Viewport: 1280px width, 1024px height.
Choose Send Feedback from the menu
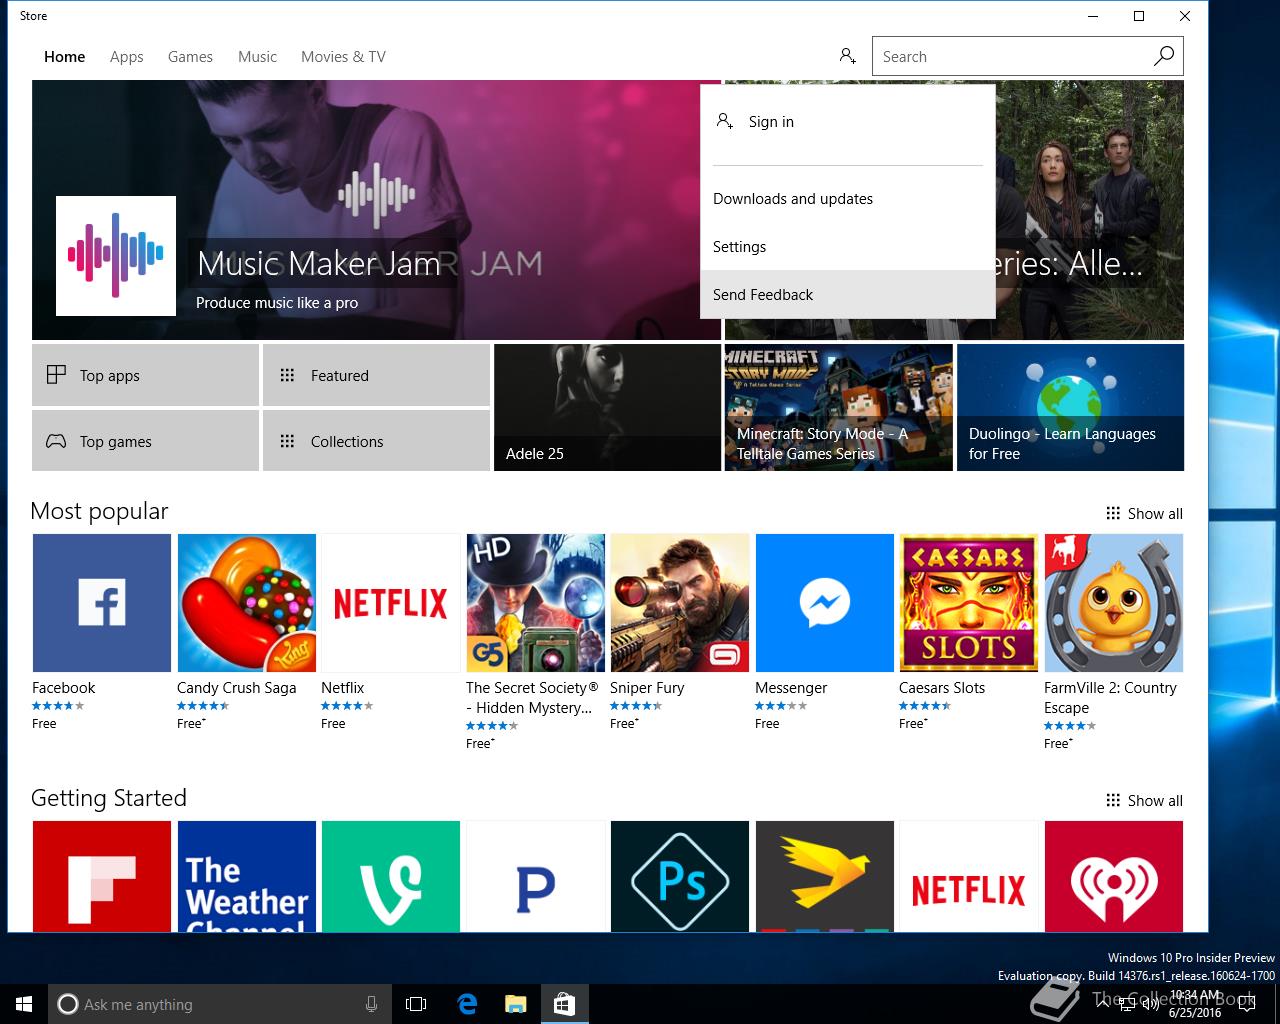(x=848, y=295)
